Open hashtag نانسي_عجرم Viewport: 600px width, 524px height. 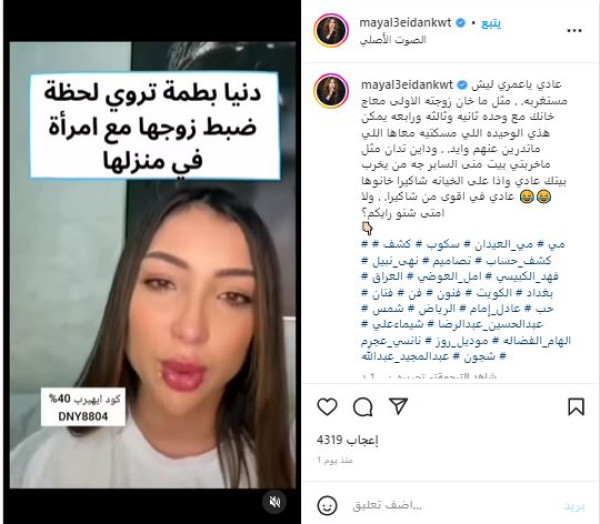(x=392, y=341)
